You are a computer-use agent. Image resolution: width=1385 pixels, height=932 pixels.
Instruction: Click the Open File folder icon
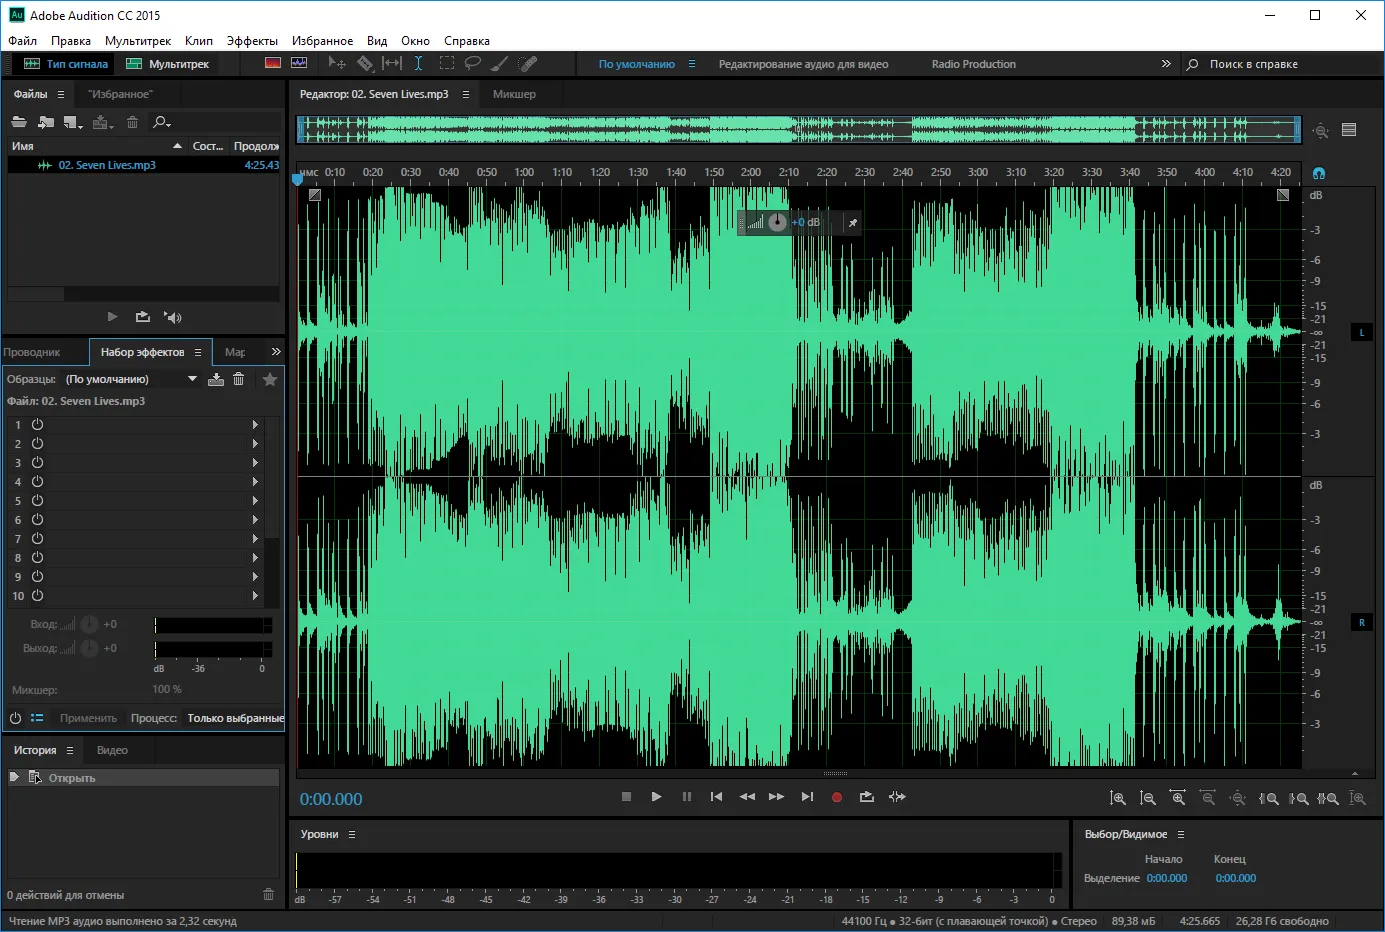pos(19,122)
